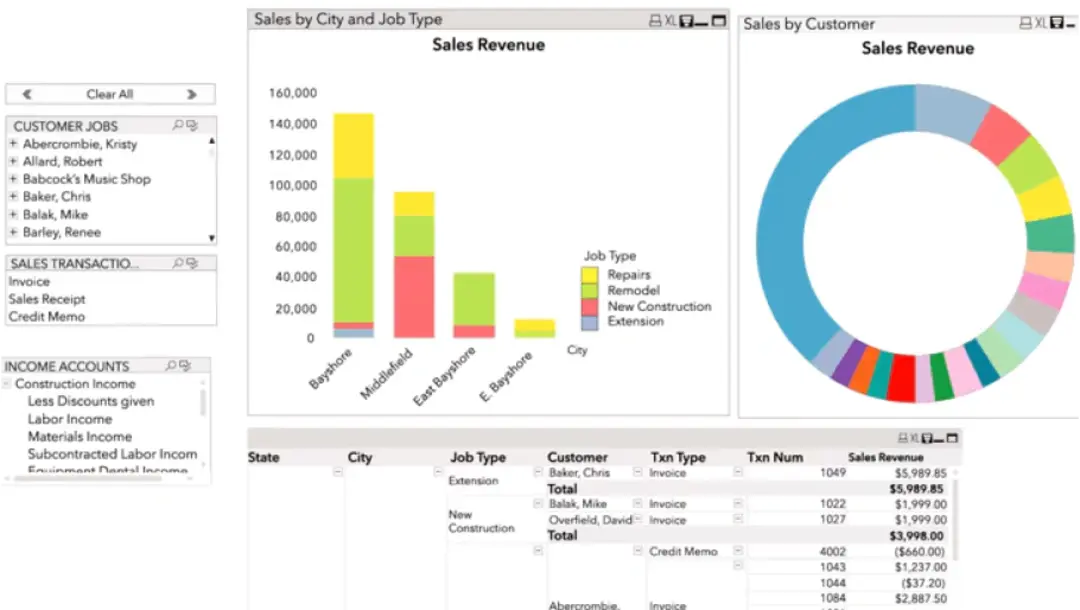This screenshot has height=610, width=1080.
Task: Click the $2,887.50 revenue value
Action: (x=921, y=598)
